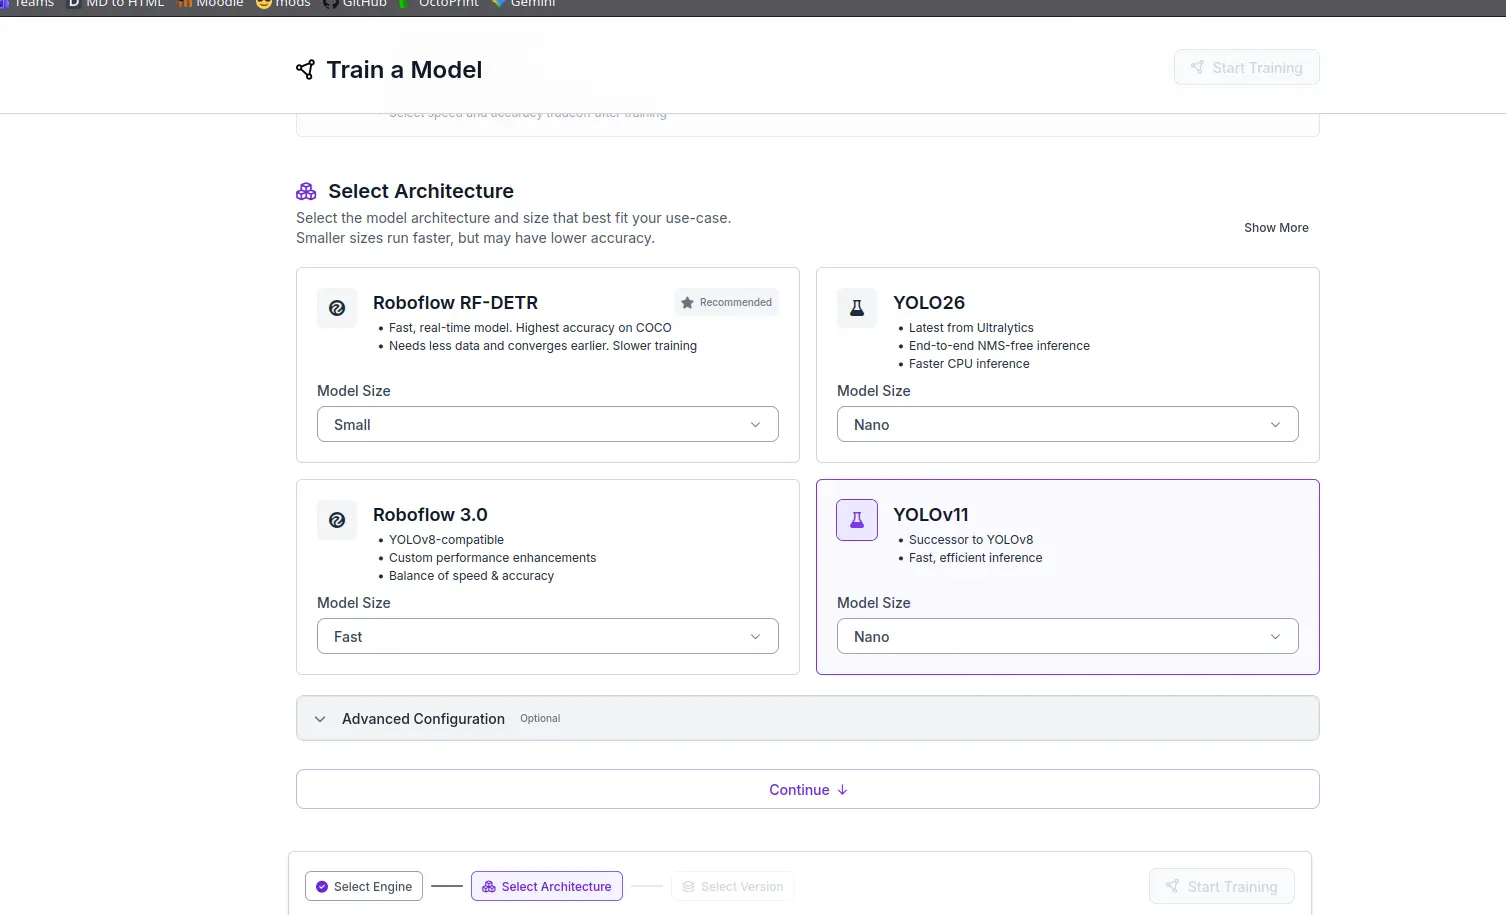The image size is (1506, 915).
Task: Click the Select Architecture heading icon
Action: tap(306, 191)
